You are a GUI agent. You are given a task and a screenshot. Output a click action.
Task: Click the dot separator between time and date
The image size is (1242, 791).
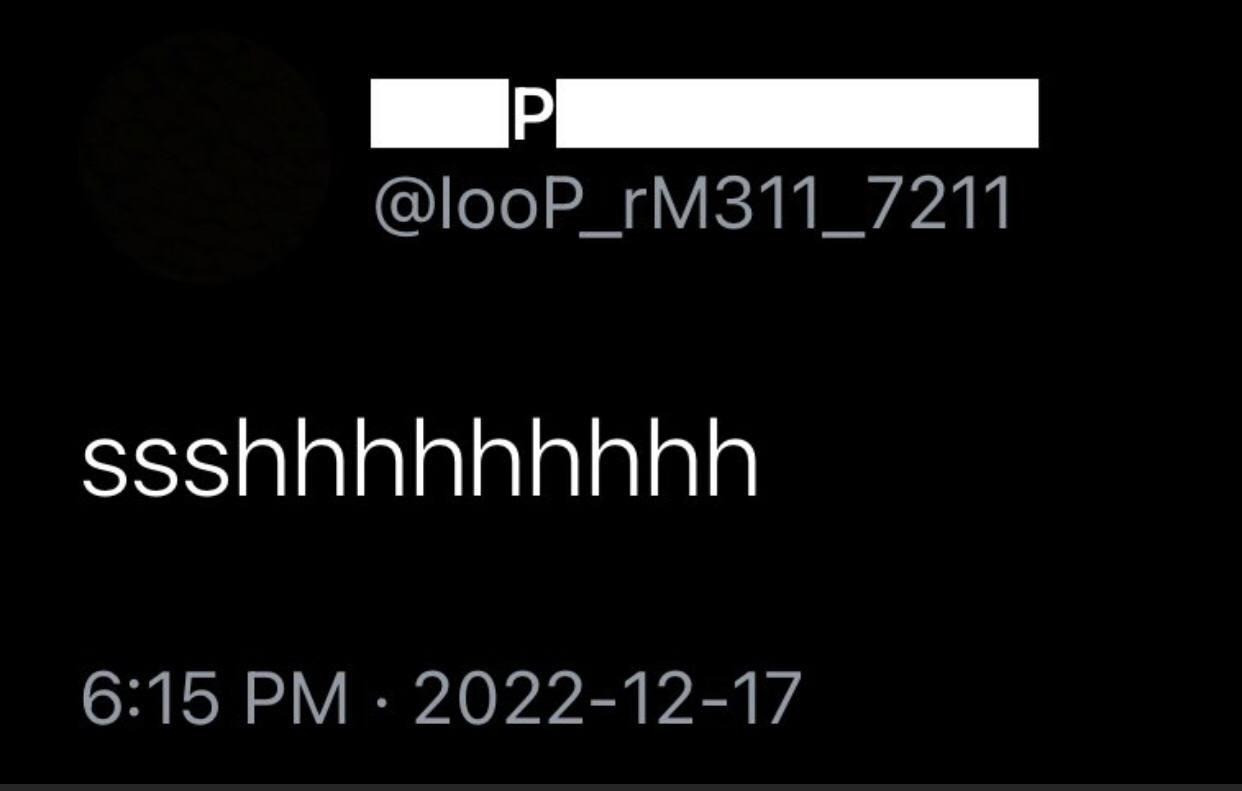(381, 700)
